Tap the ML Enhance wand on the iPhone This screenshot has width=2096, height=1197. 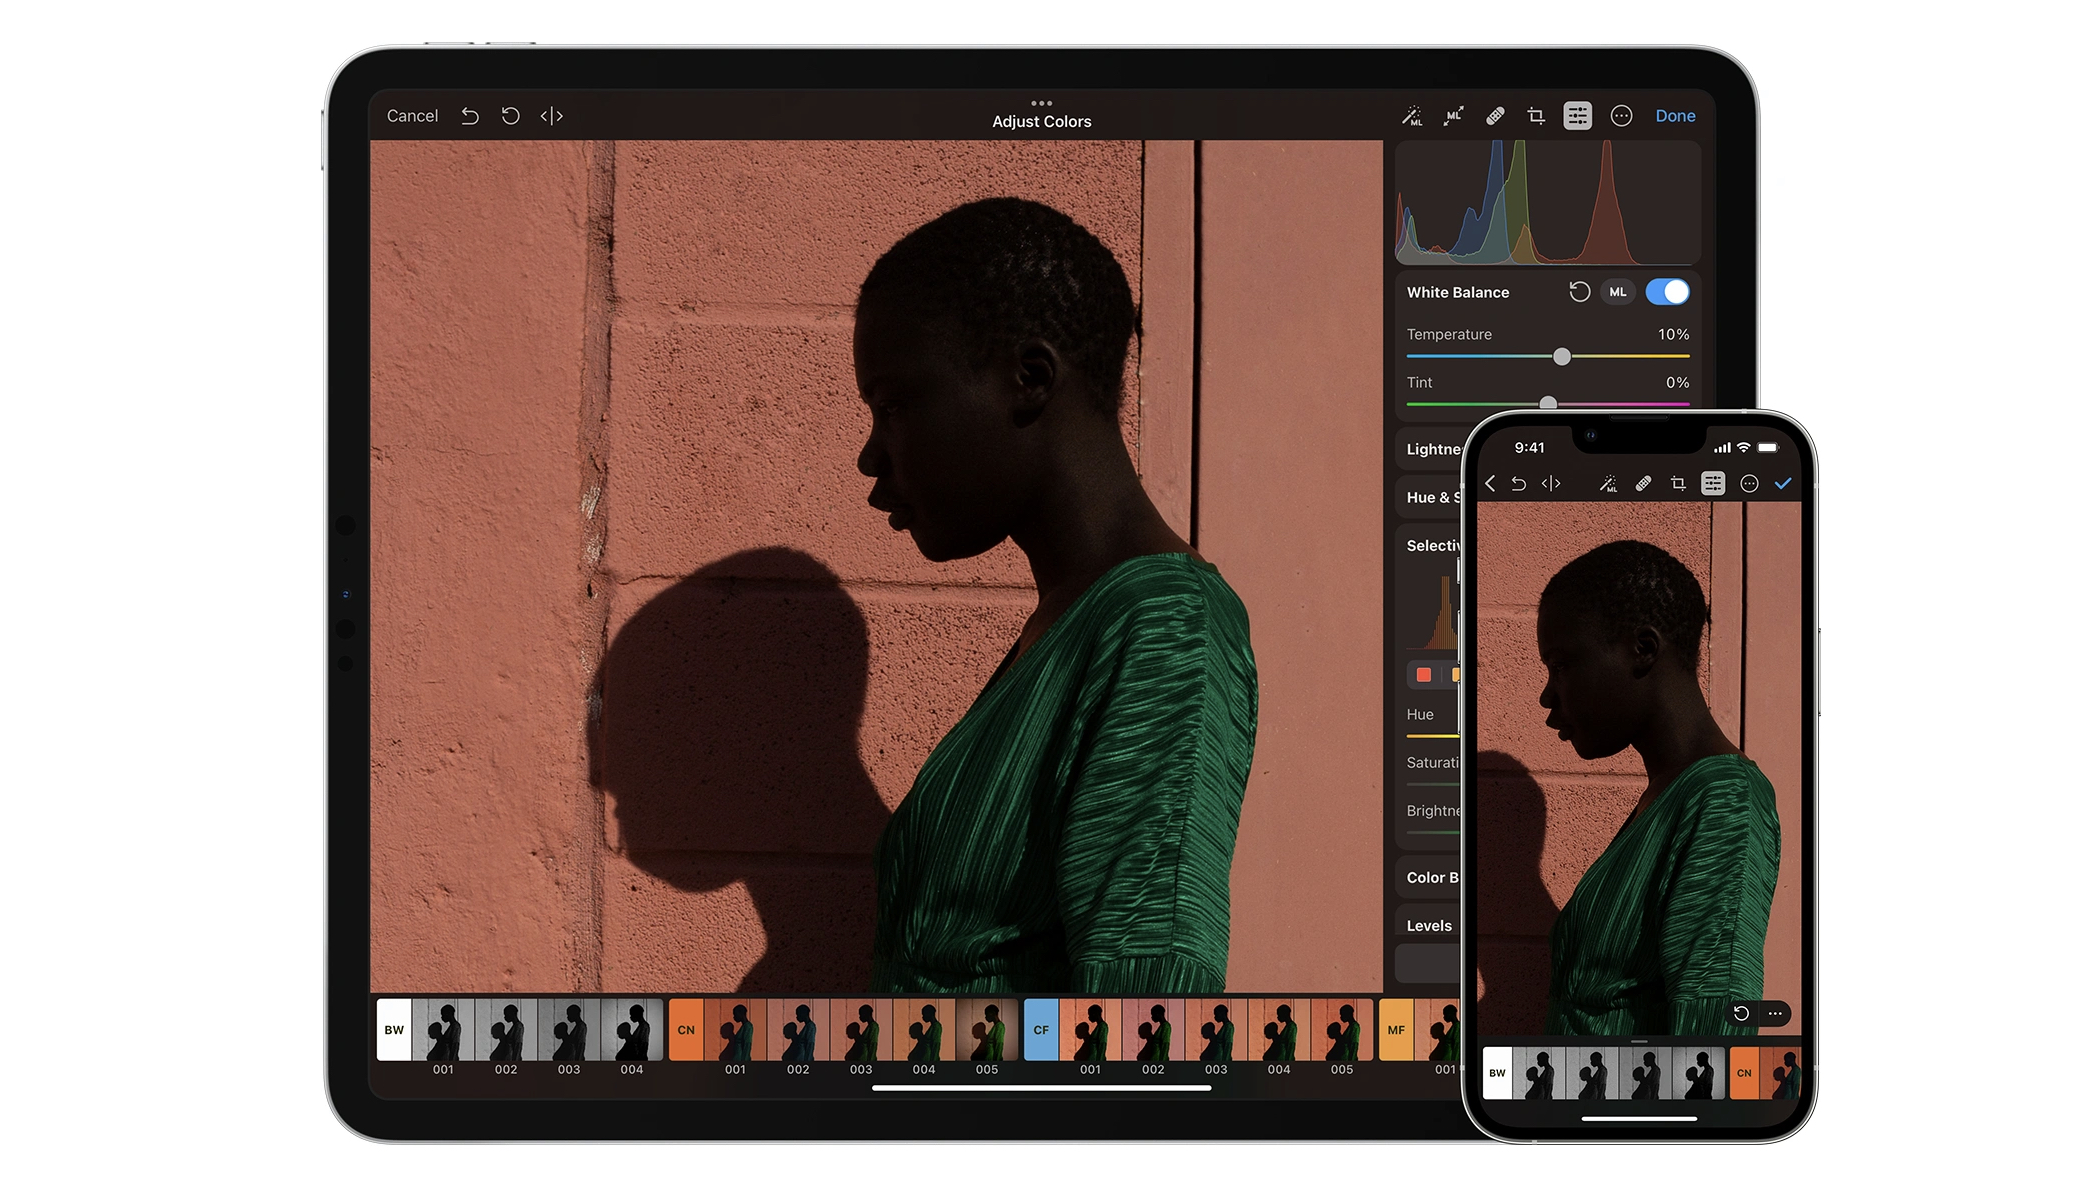[1608, 484]
